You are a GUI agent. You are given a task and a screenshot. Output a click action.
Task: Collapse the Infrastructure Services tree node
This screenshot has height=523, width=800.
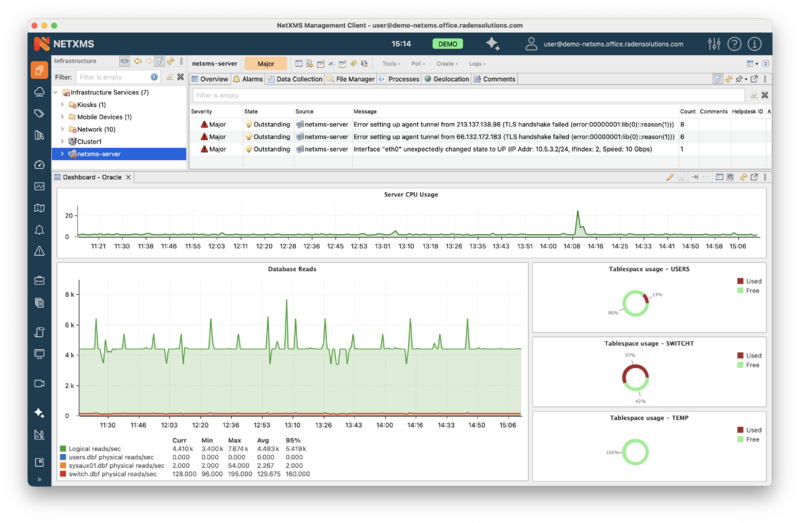[x=56, y=92]
